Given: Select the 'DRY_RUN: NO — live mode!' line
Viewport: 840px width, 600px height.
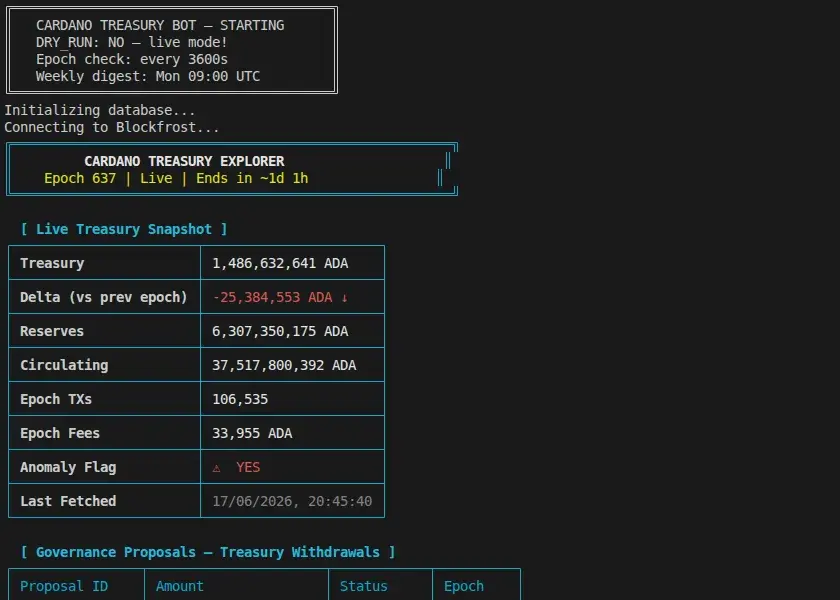Looking at the screenshot, I should click(x=132, y=42).
